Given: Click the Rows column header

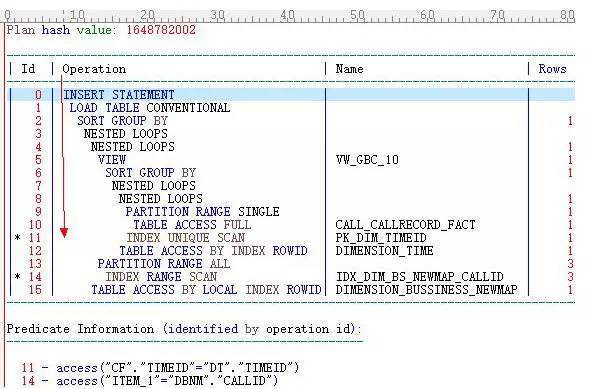Looking at the screenshot, I should 552,69.
